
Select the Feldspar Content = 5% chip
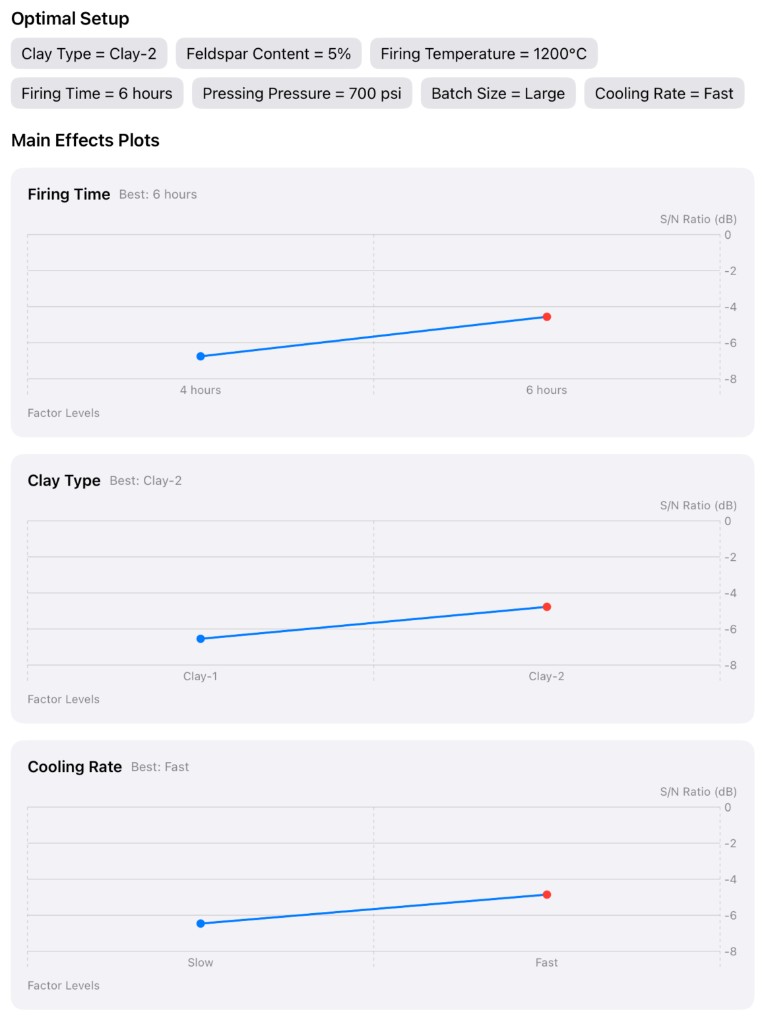pyautogui.click(x=268, y=54)
